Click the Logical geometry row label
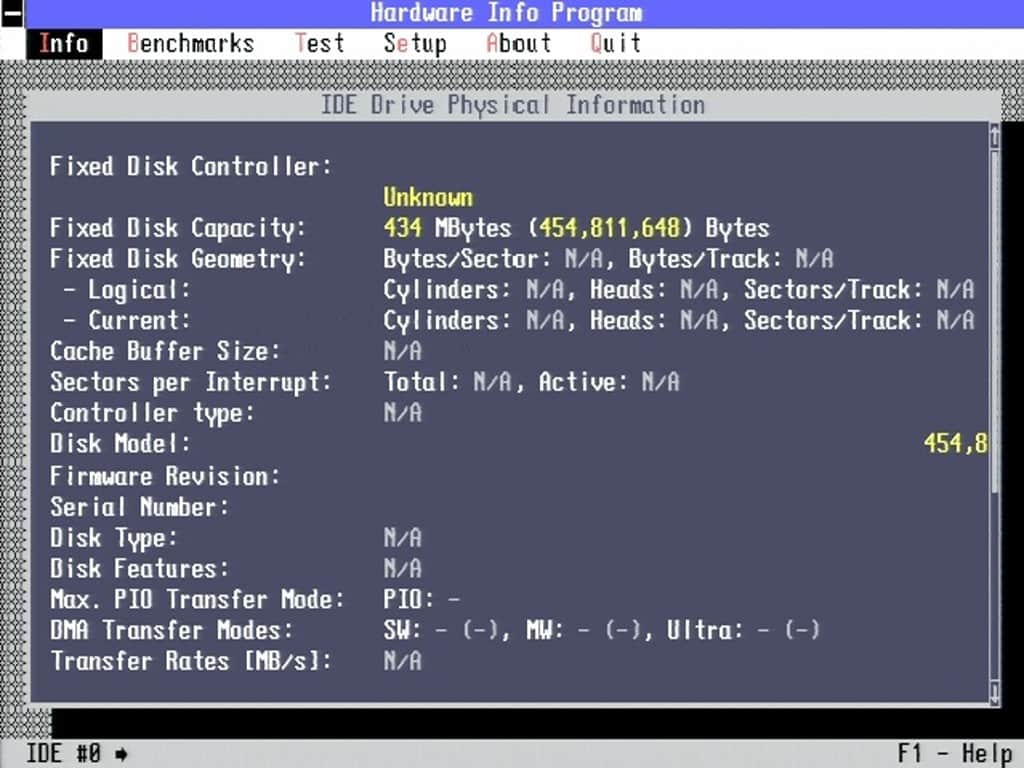This screenshot has width=1024, height=768. click(127, 290)
